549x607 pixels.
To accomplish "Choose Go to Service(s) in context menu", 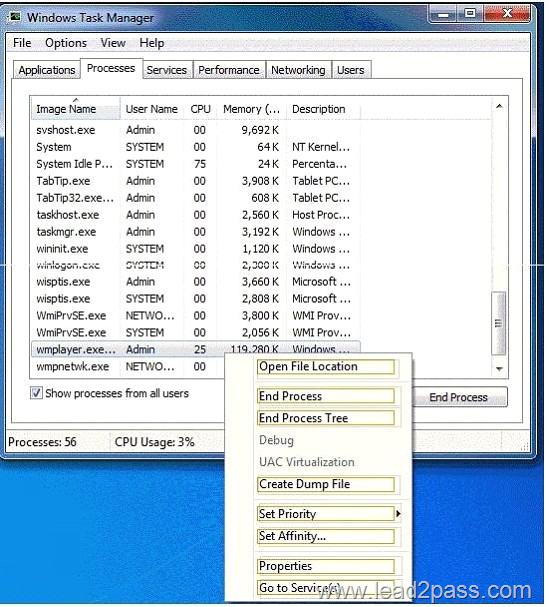I will click(325, 588).
